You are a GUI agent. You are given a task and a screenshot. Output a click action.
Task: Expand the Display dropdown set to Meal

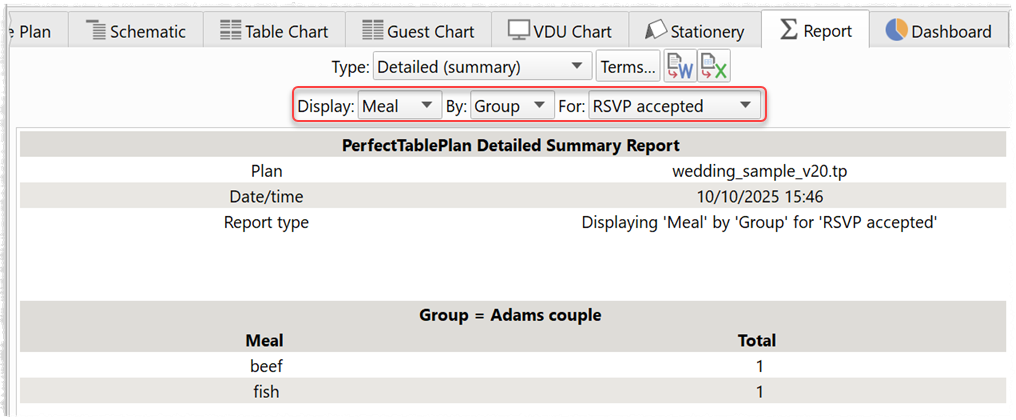pyautogui.click(x=398, y=106)
